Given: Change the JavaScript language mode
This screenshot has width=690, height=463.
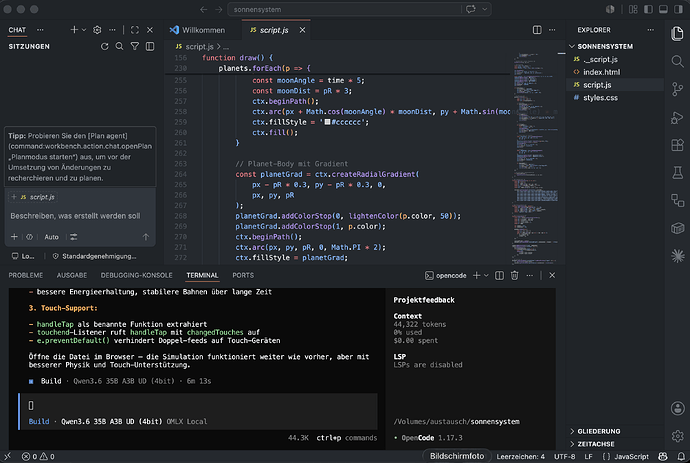Looking at the screenshot, I should (631, 456).
